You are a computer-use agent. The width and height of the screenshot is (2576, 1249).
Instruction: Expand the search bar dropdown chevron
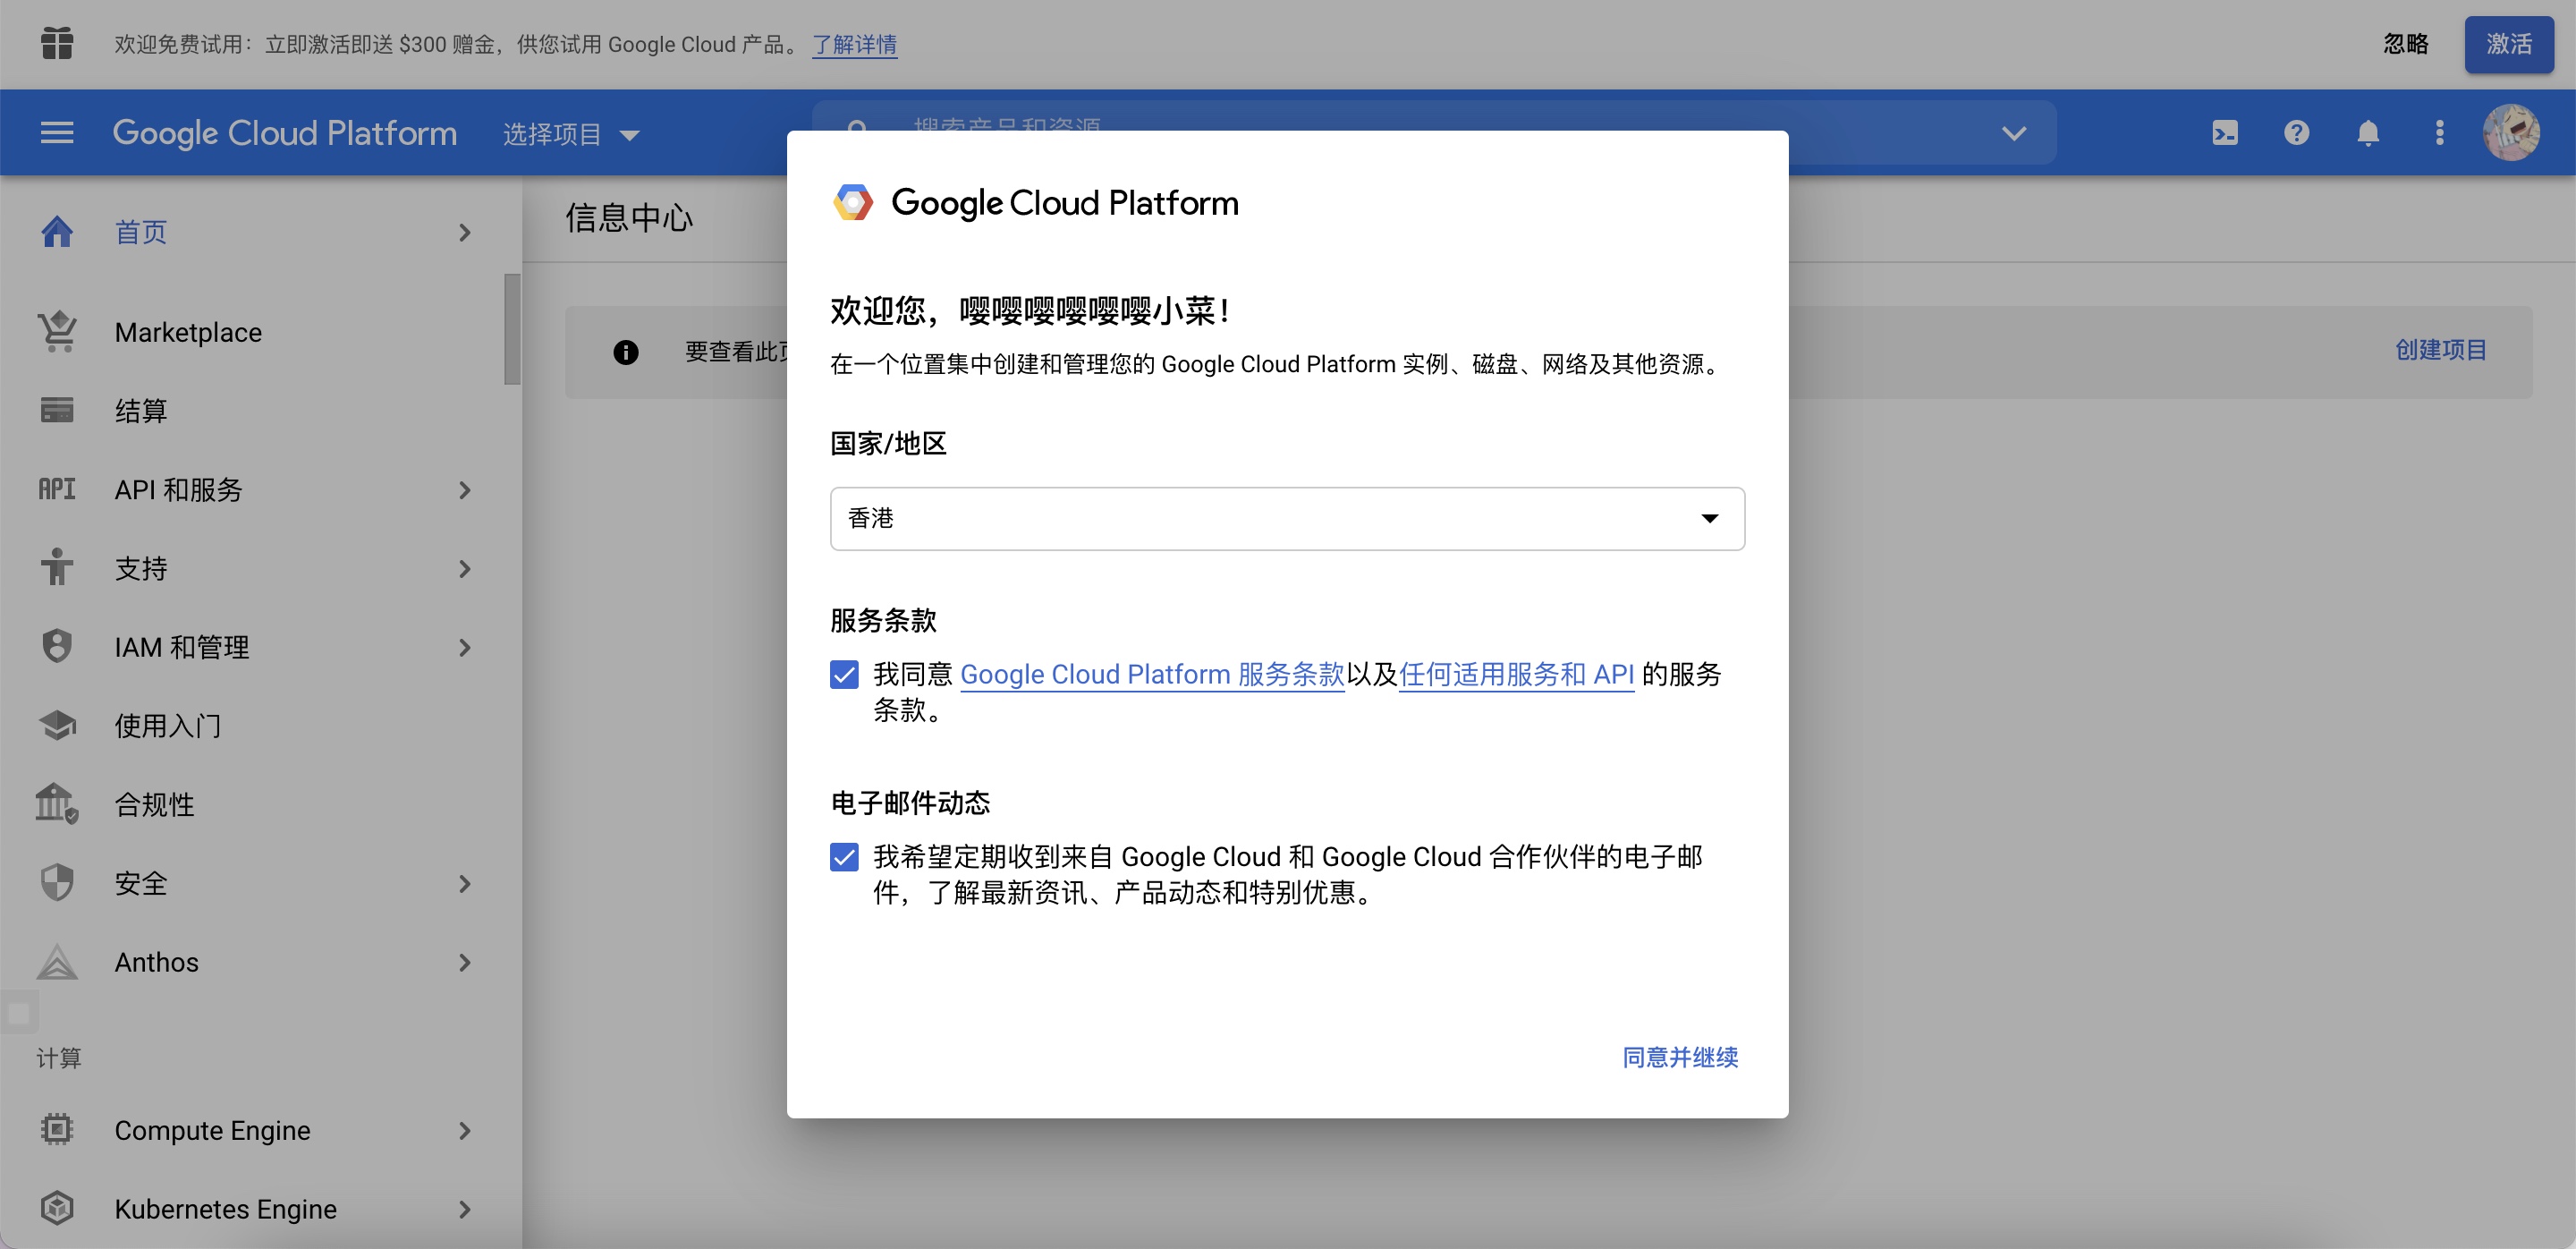tap(2013, 133)
